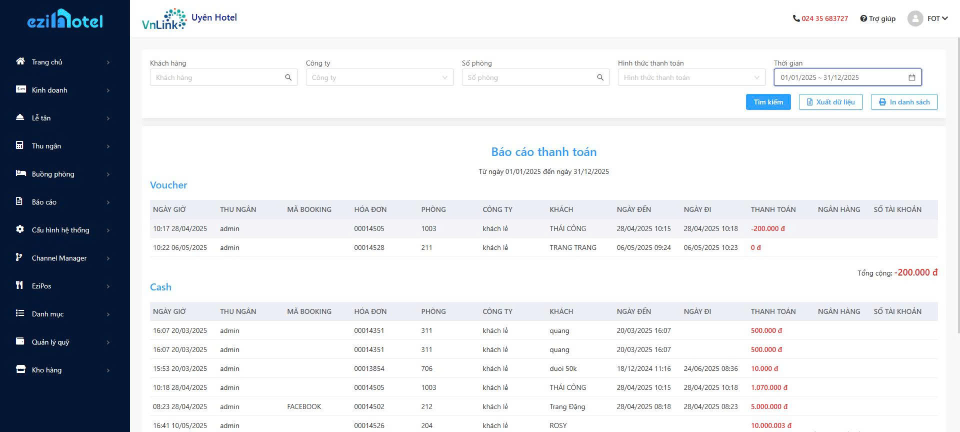
Task: Click the VnLink logo
Action: 164,20
